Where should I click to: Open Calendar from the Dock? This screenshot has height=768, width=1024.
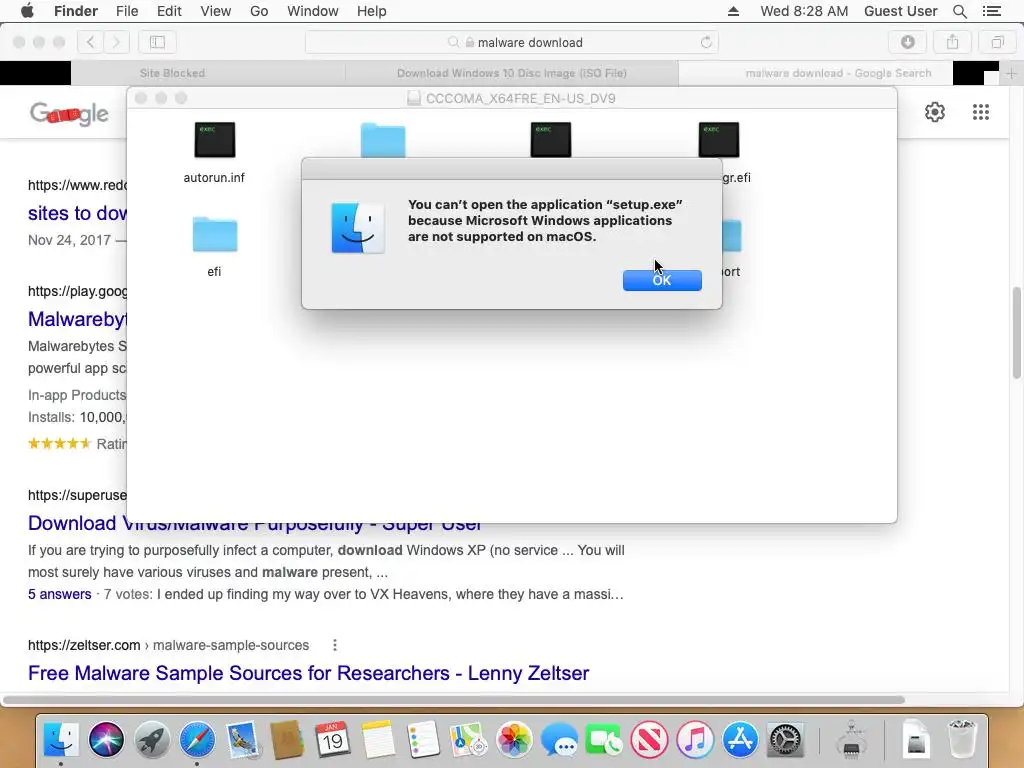pos(332,740)
